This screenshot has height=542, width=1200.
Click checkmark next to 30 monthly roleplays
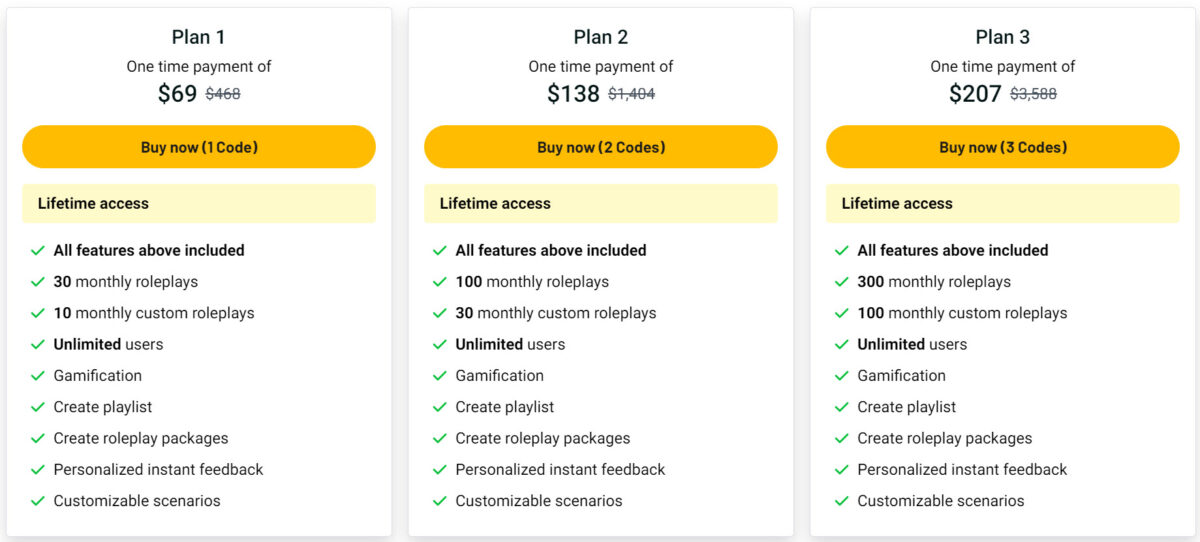point(38,282)
